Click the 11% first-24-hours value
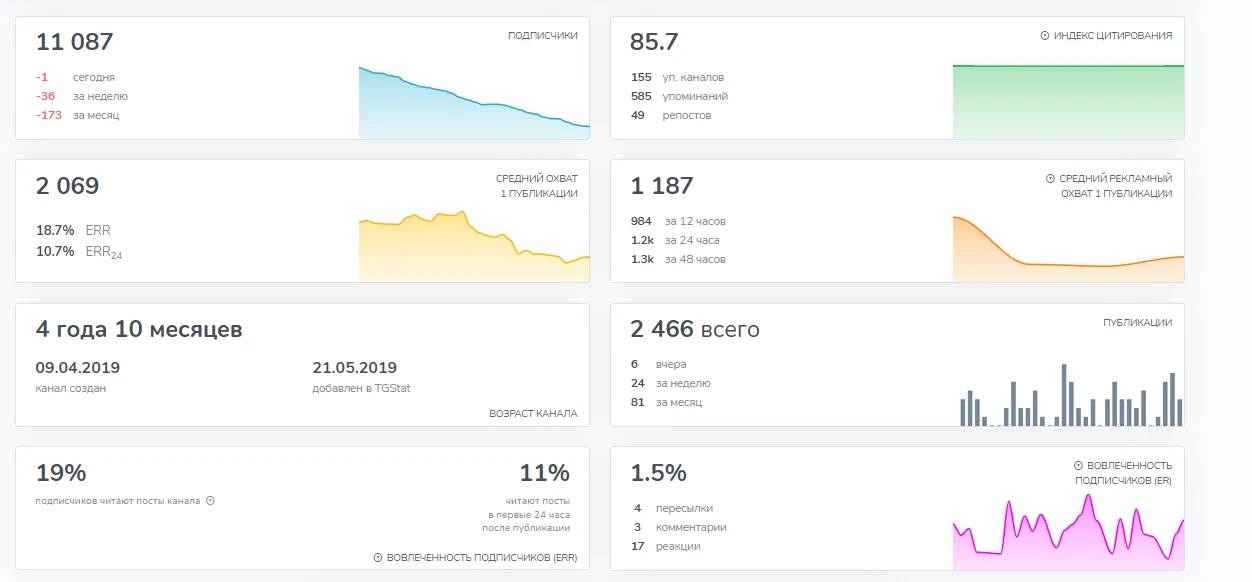This screenshot has height=582, width=1252. tap(545, 473)
